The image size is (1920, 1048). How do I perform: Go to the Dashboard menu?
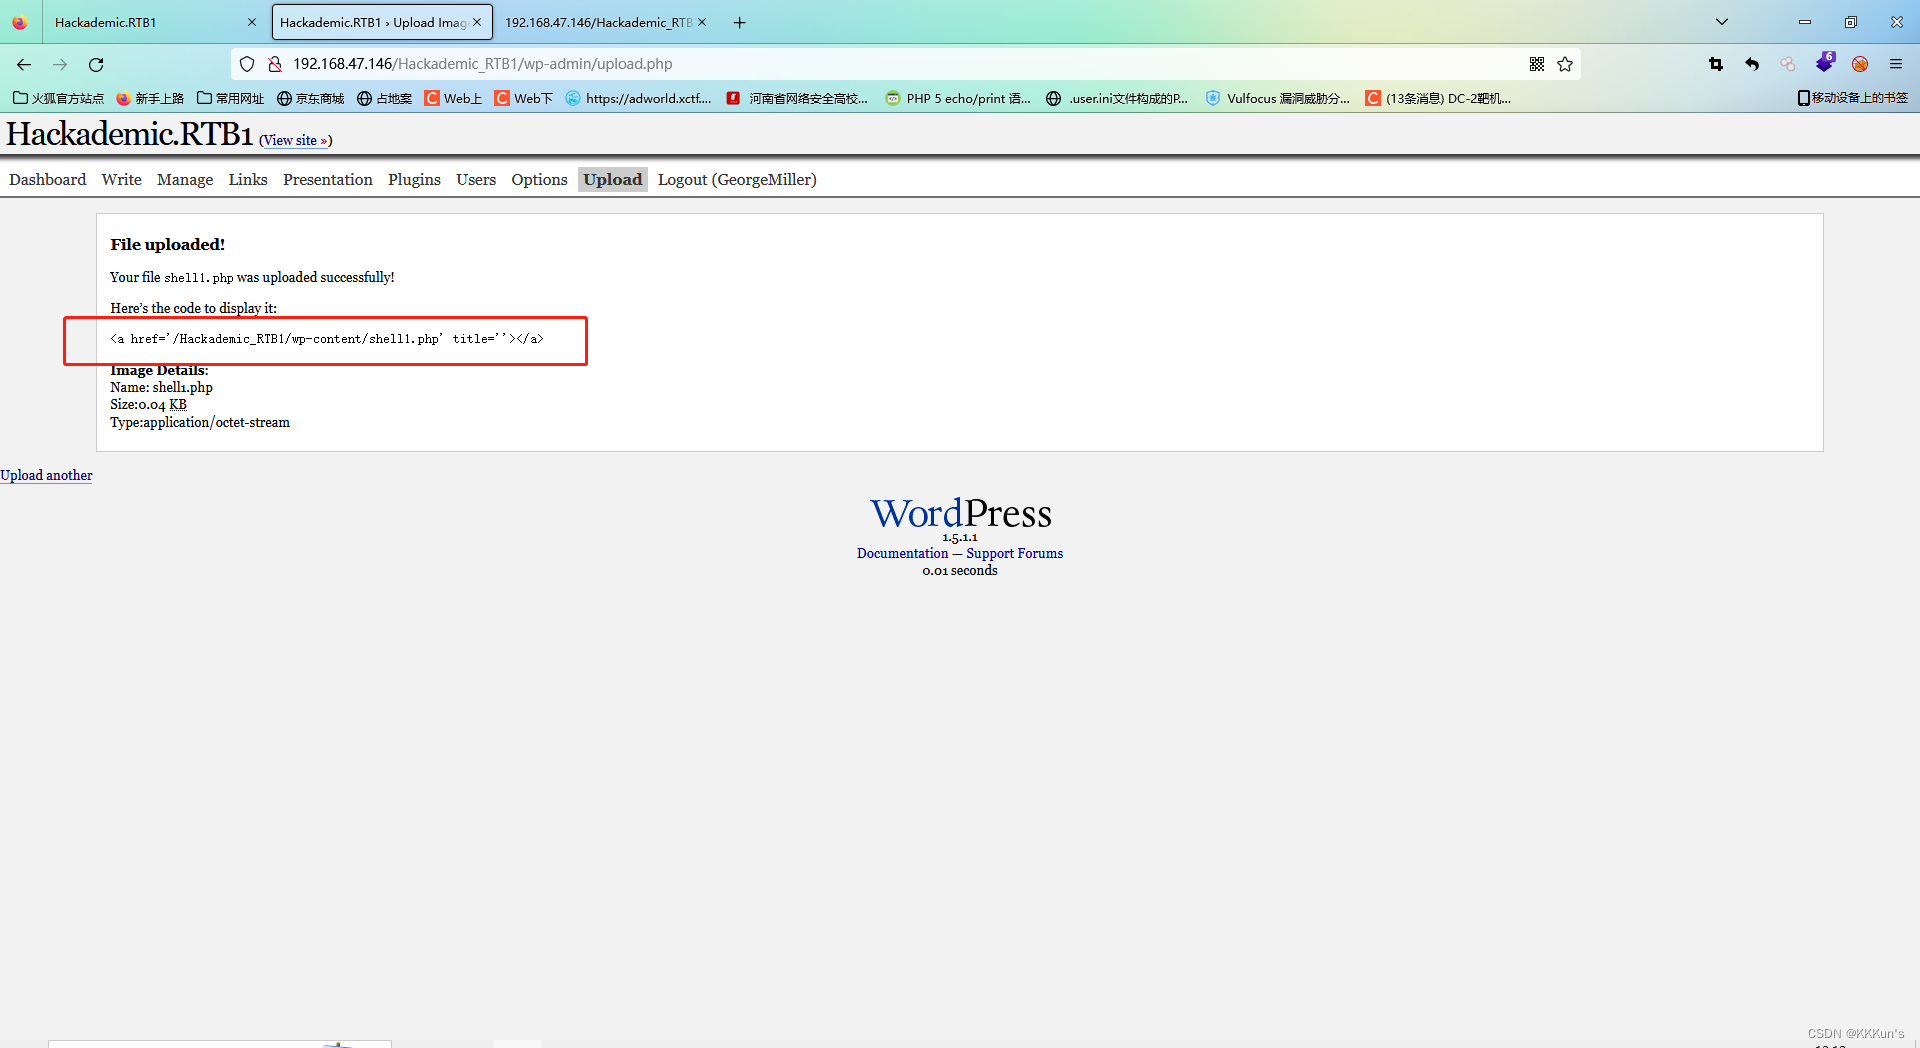[x=47, y=179]
